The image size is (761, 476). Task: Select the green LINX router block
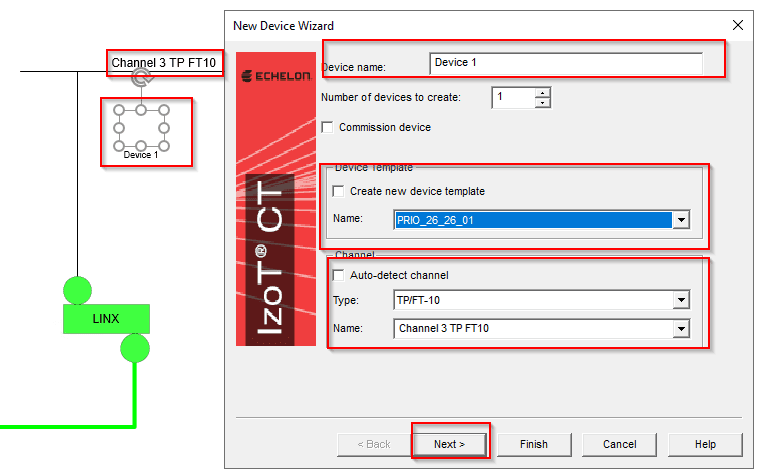[x=106, y=319]
